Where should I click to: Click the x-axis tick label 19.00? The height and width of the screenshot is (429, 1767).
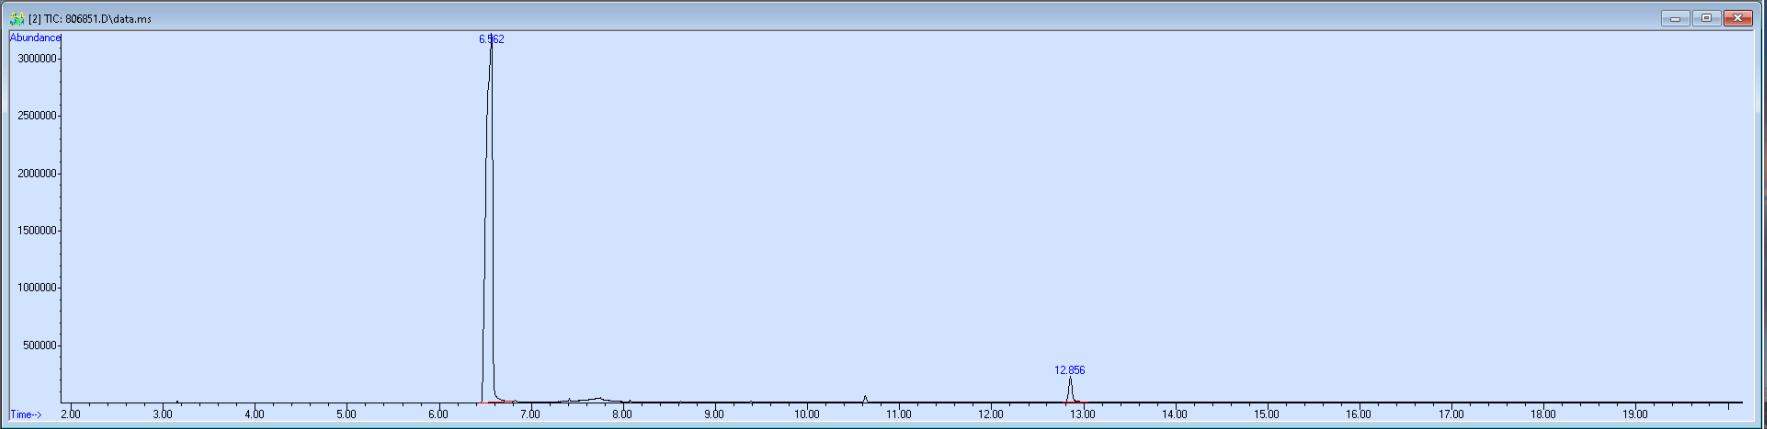[1635, 414]
